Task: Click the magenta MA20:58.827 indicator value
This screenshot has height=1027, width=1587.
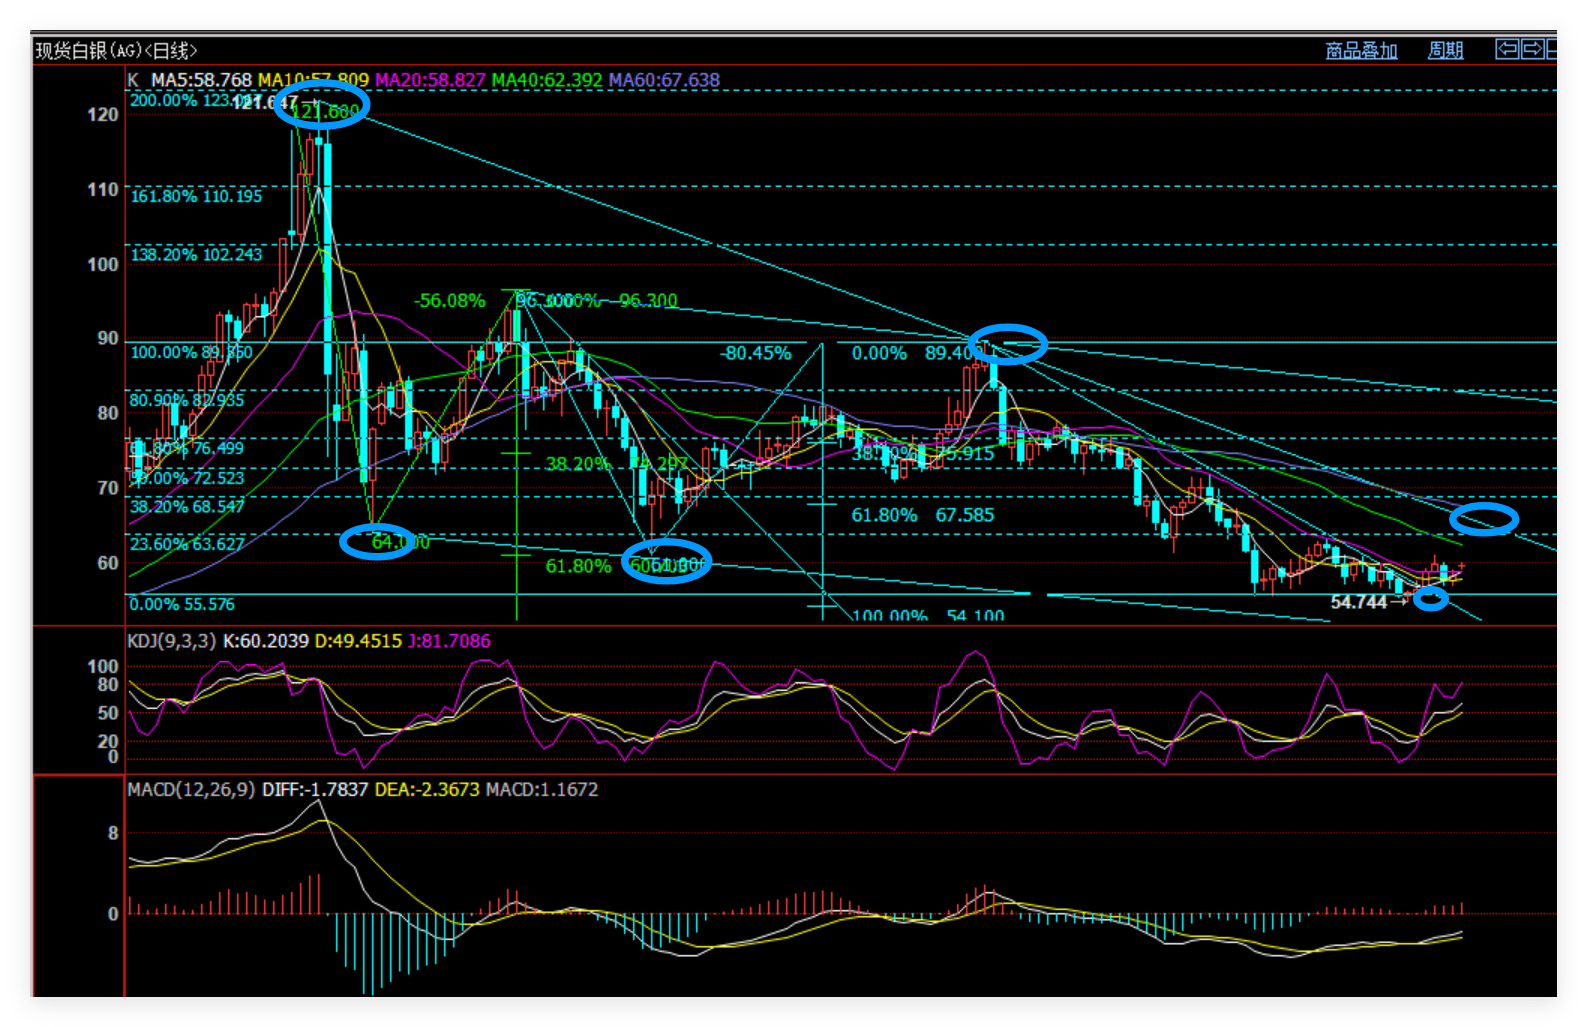Action: (430, 80)
